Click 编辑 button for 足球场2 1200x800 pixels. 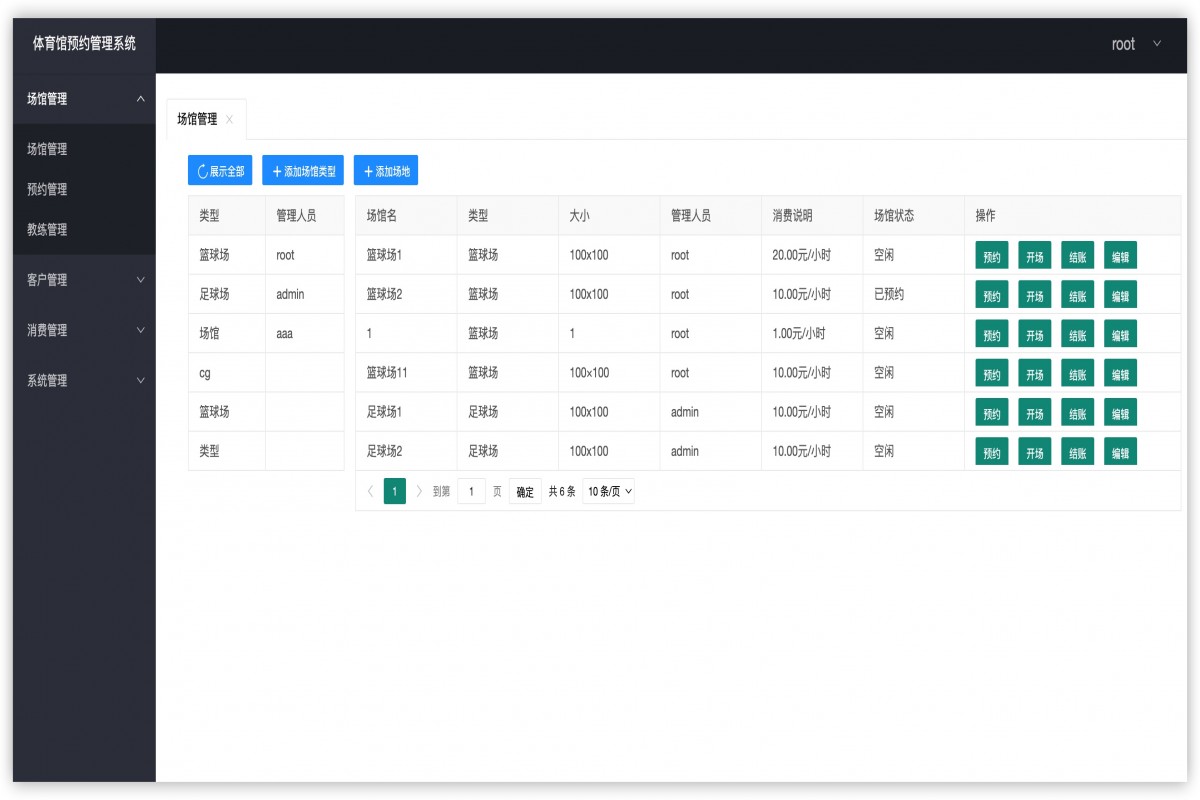[1119, 451]
